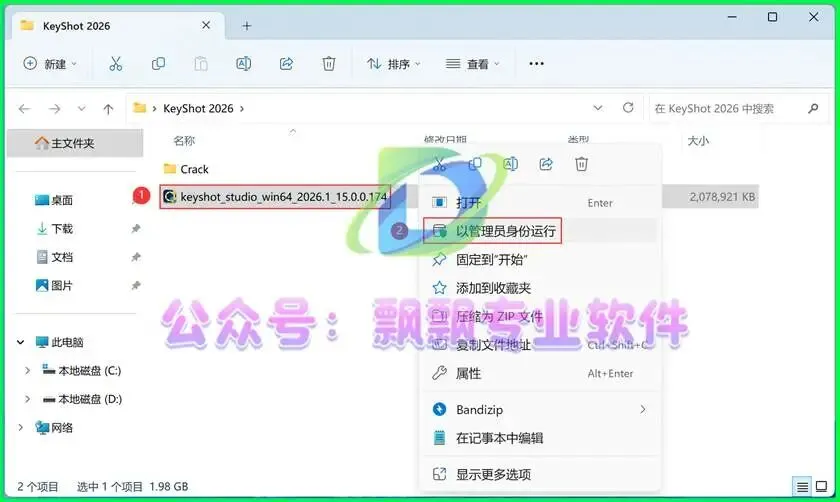Screen dimensions: 840x502
Task: Switch to details view icon in status bar
Action: [x=802, y=486]
